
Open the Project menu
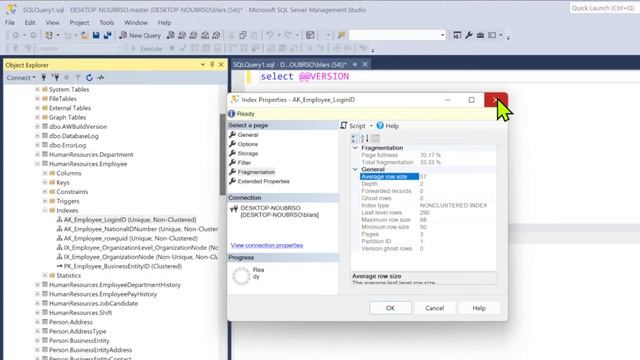point(79,22)
